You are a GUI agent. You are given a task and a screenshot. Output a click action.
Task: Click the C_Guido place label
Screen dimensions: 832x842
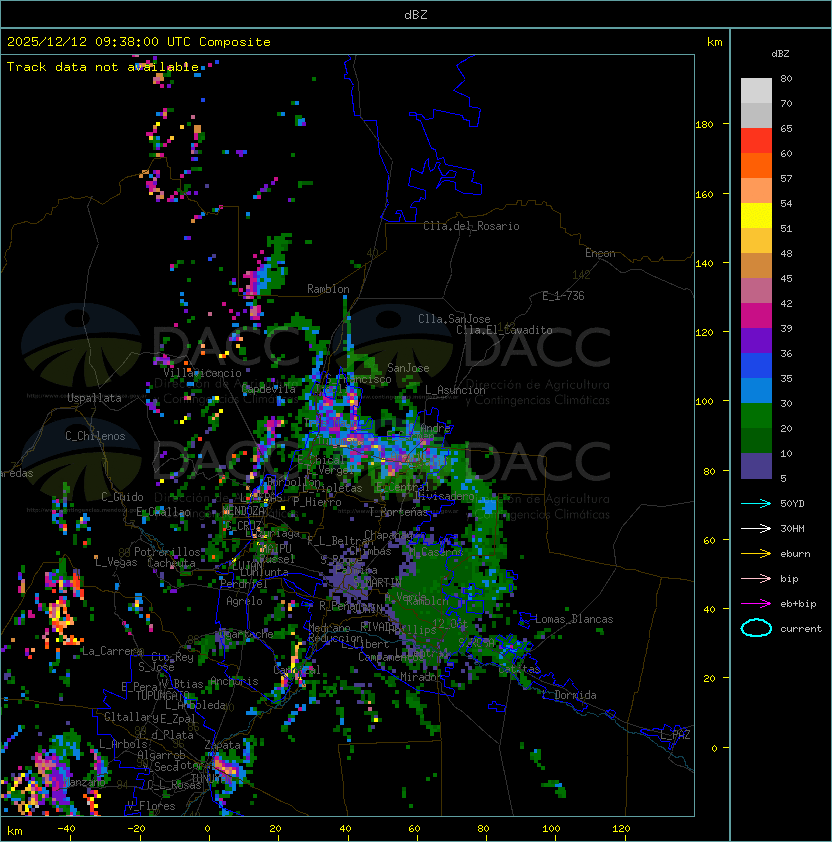(x=122, y=497)
